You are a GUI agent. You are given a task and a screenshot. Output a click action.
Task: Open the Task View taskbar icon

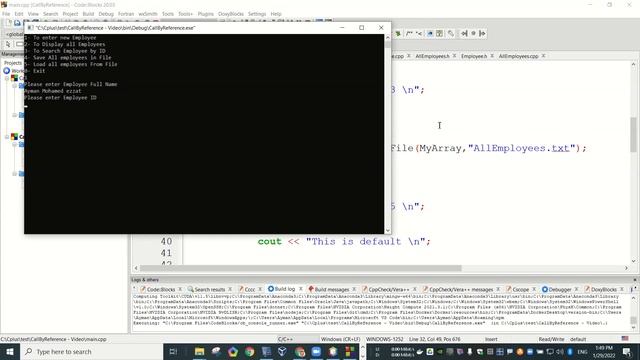tap(173, 351)
